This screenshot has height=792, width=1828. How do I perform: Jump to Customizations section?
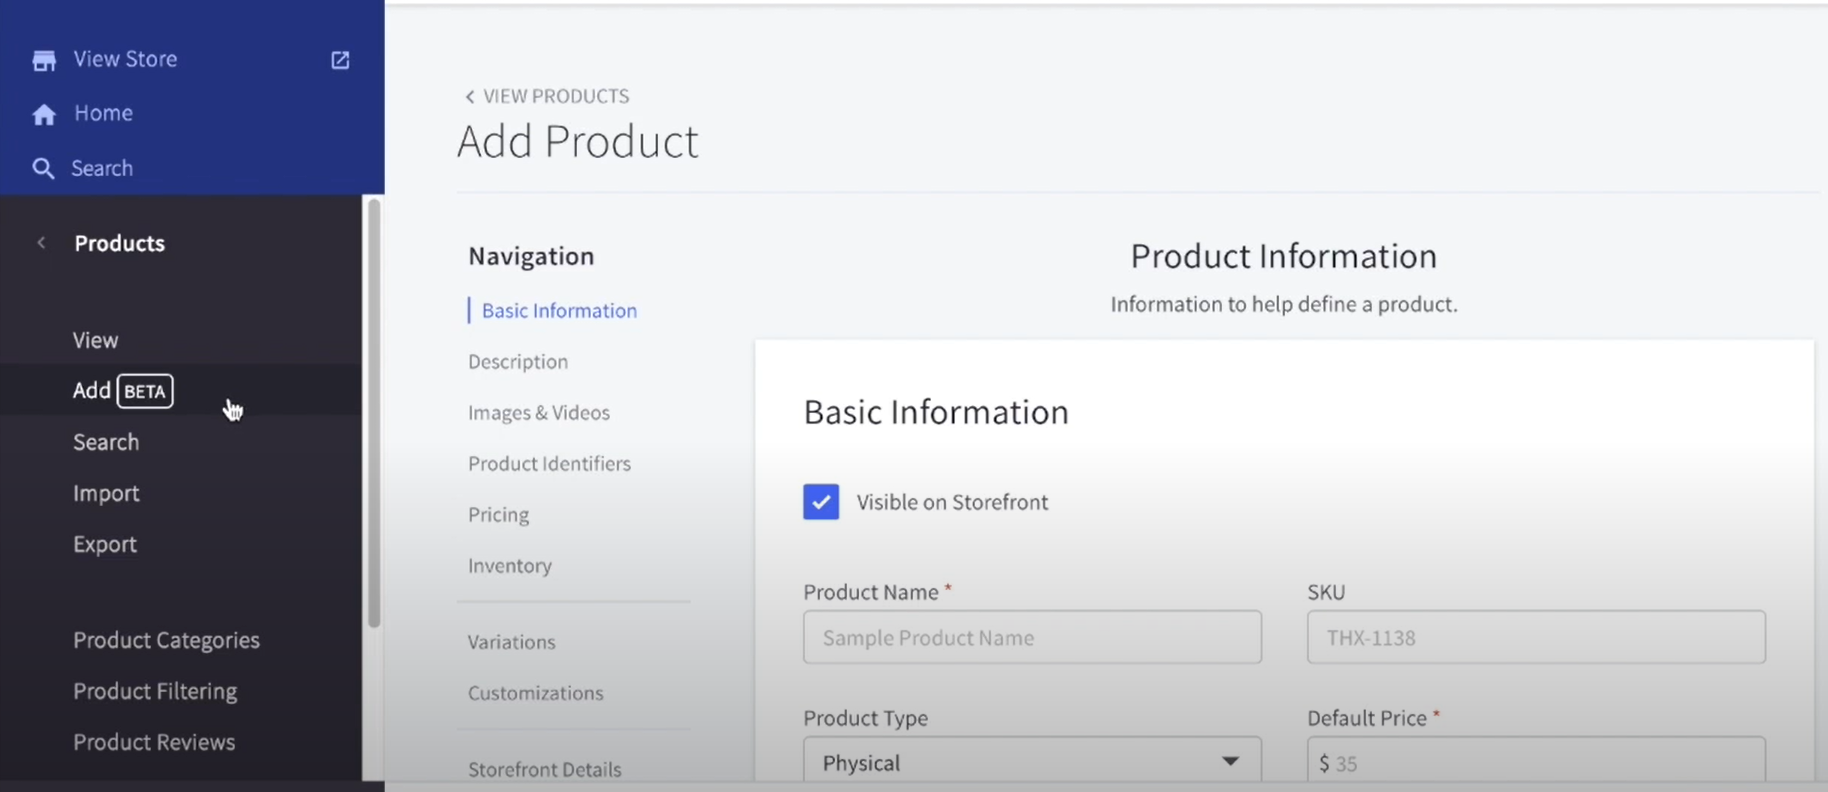click(535, 693)
